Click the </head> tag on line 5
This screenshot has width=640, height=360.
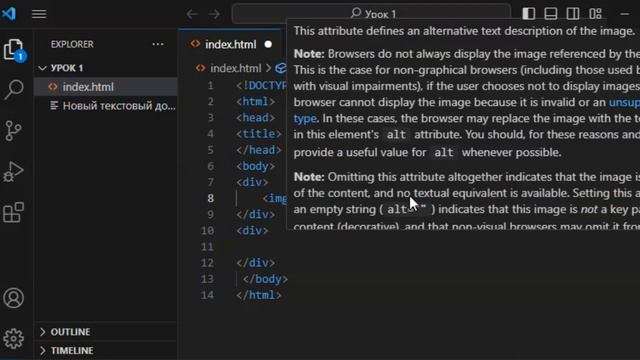pyautogui.click(x=259, y=150)
